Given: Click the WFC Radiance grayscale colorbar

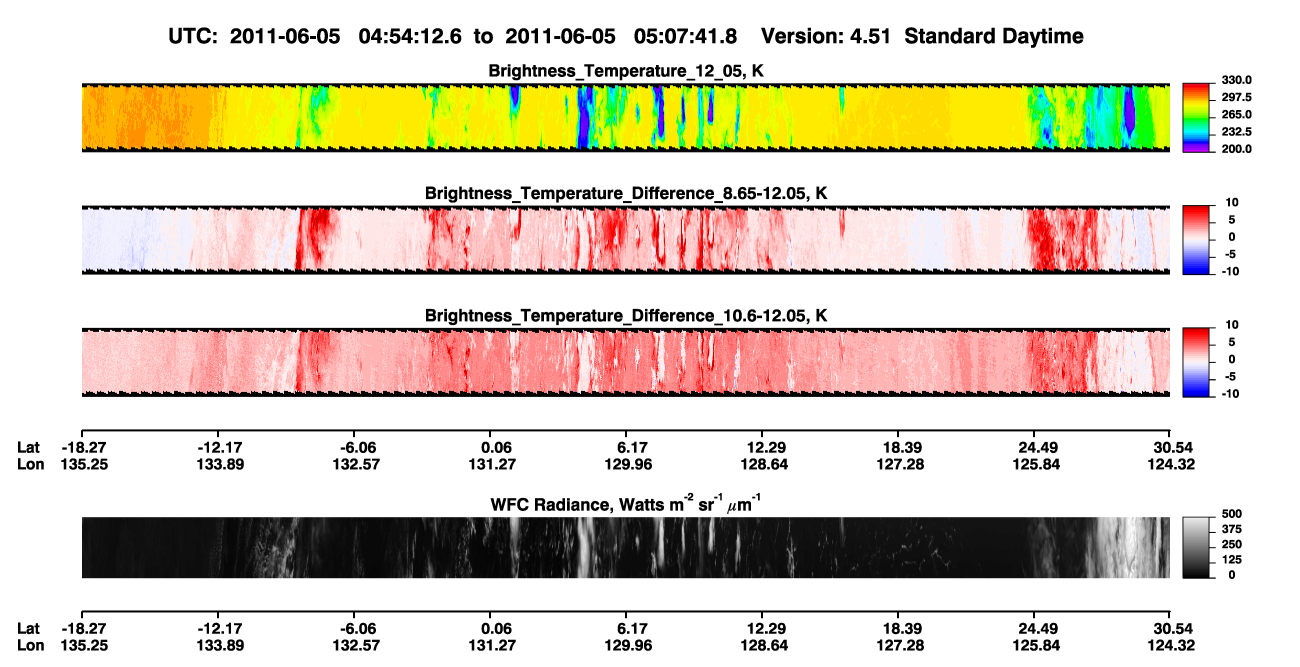Looking at the screenshot, I should click(1196, 547).
